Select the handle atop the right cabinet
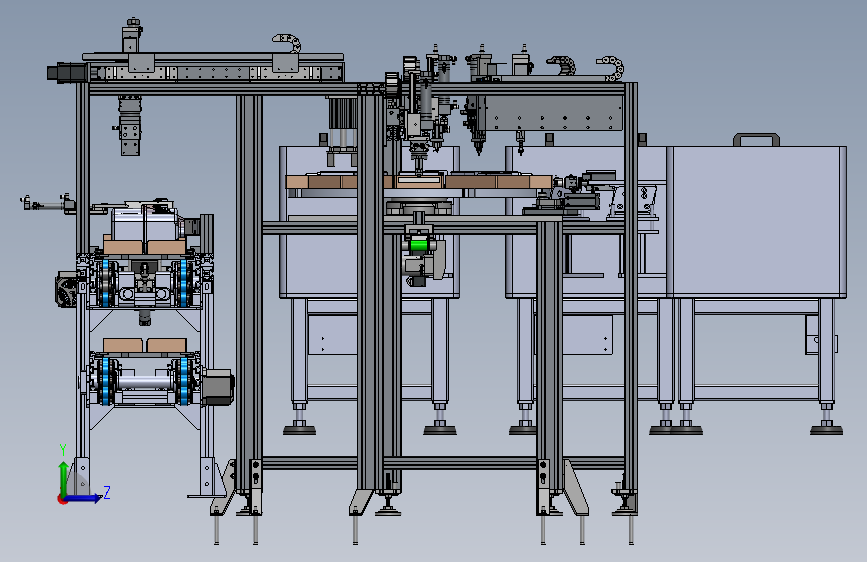This screenshot has height=562, width=867. click(756, 139)
